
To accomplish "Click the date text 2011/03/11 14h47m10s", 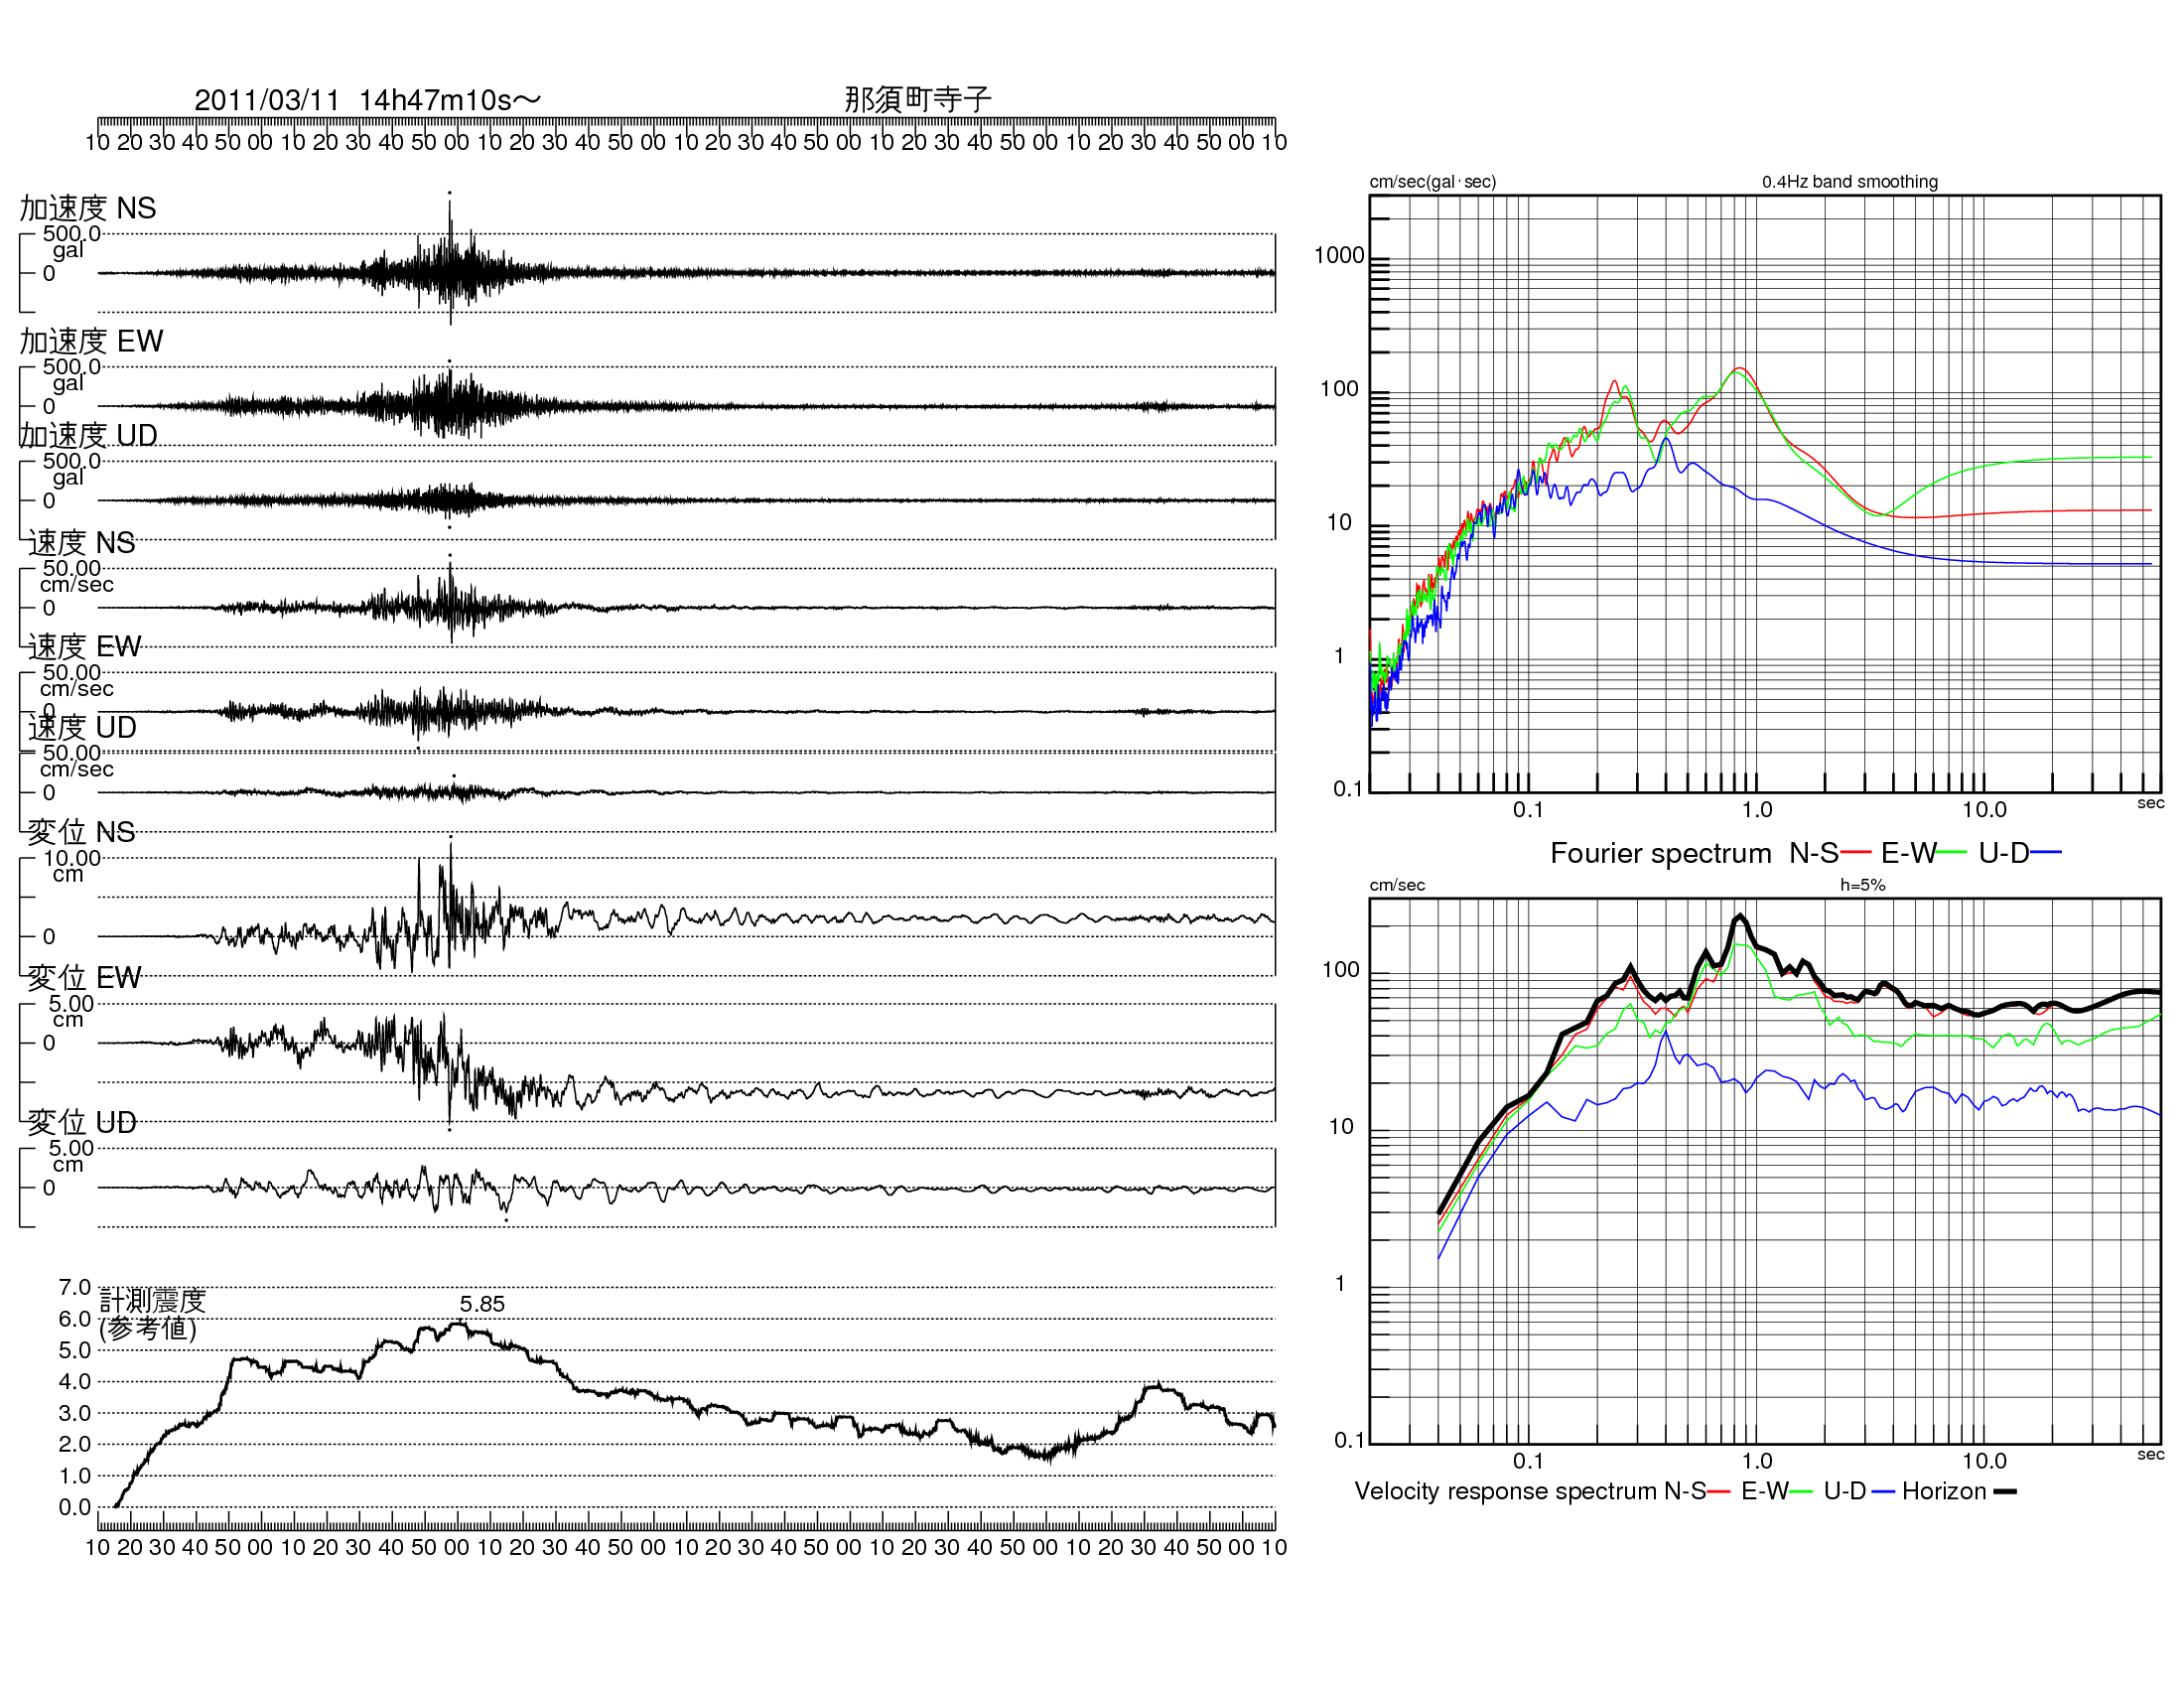I will point(367,100).
